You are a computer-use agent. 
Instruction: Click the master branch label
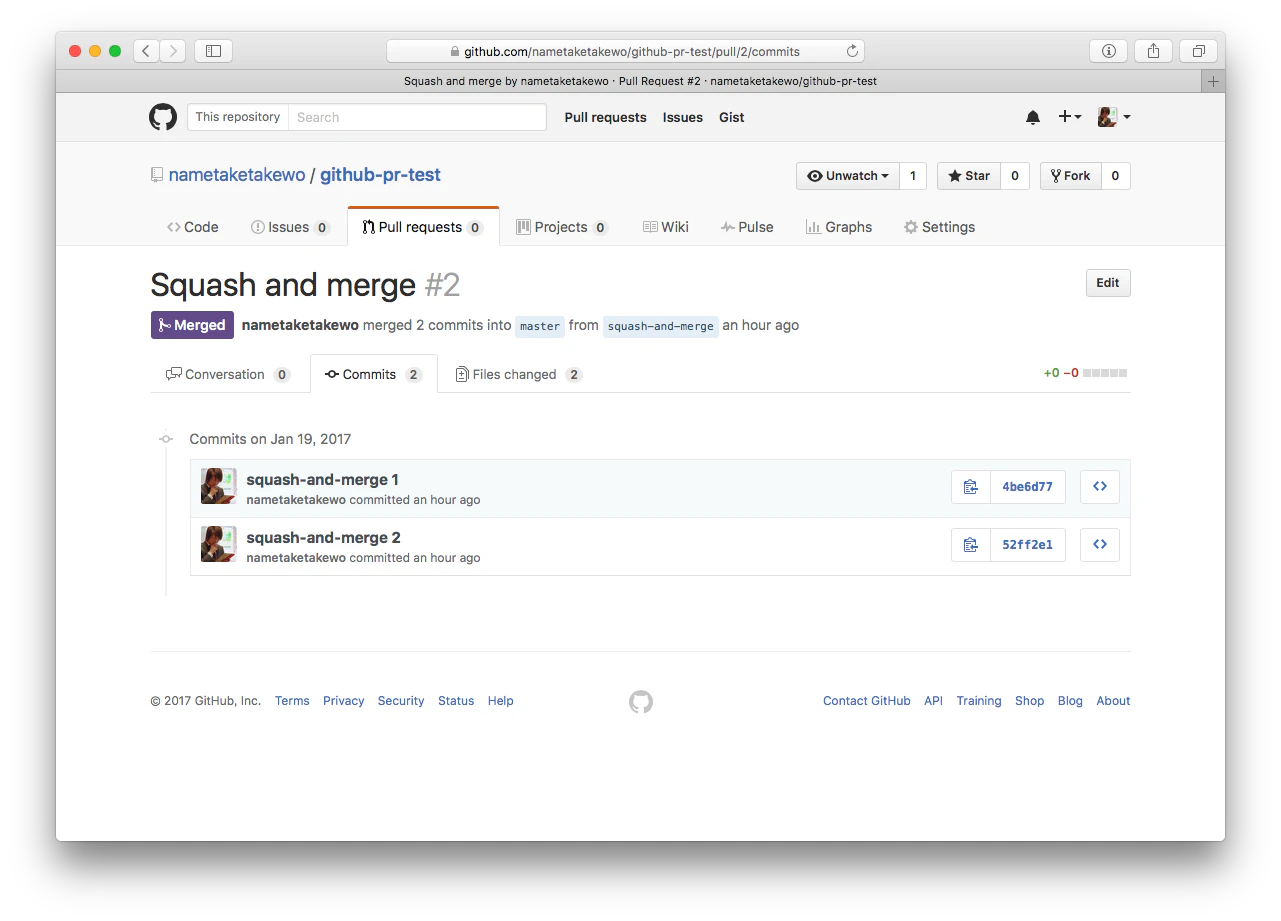click(x=540, y=326)
